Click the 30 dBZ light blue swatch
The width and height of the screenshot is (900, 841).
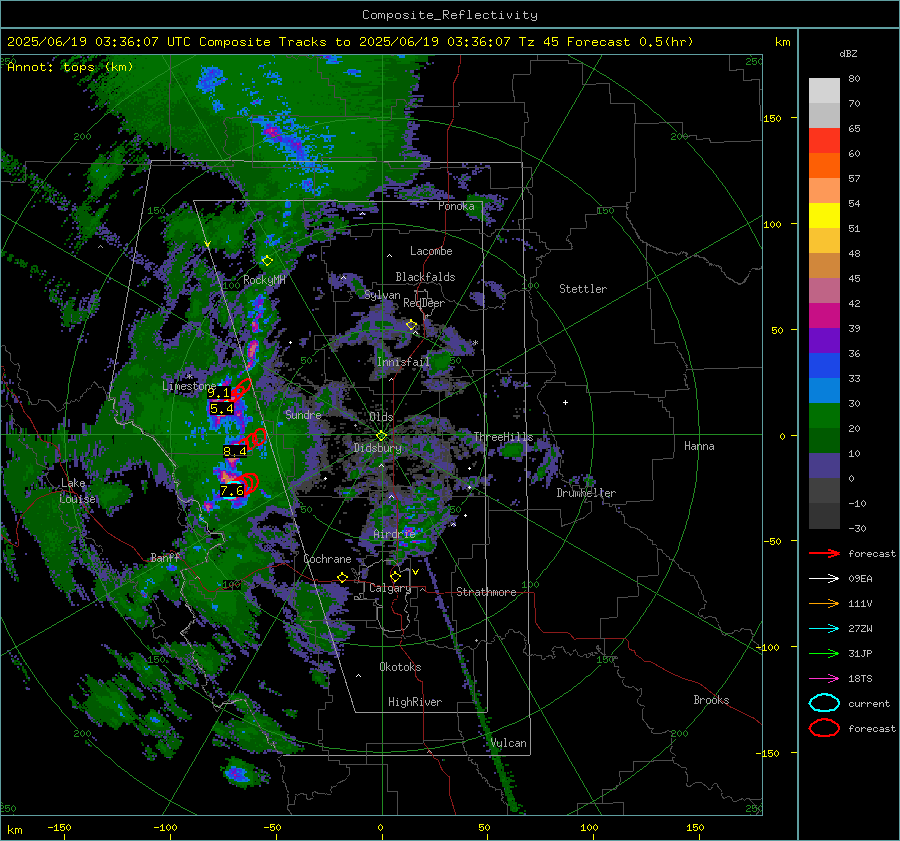coord(824,390)
